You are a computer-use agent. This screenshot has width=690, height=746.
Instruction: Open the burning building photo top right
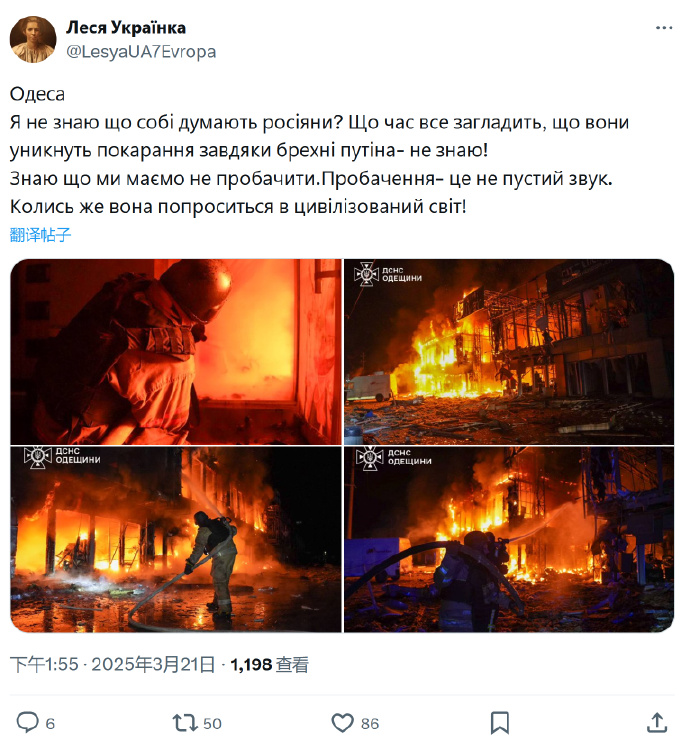(x=509, y=352)
